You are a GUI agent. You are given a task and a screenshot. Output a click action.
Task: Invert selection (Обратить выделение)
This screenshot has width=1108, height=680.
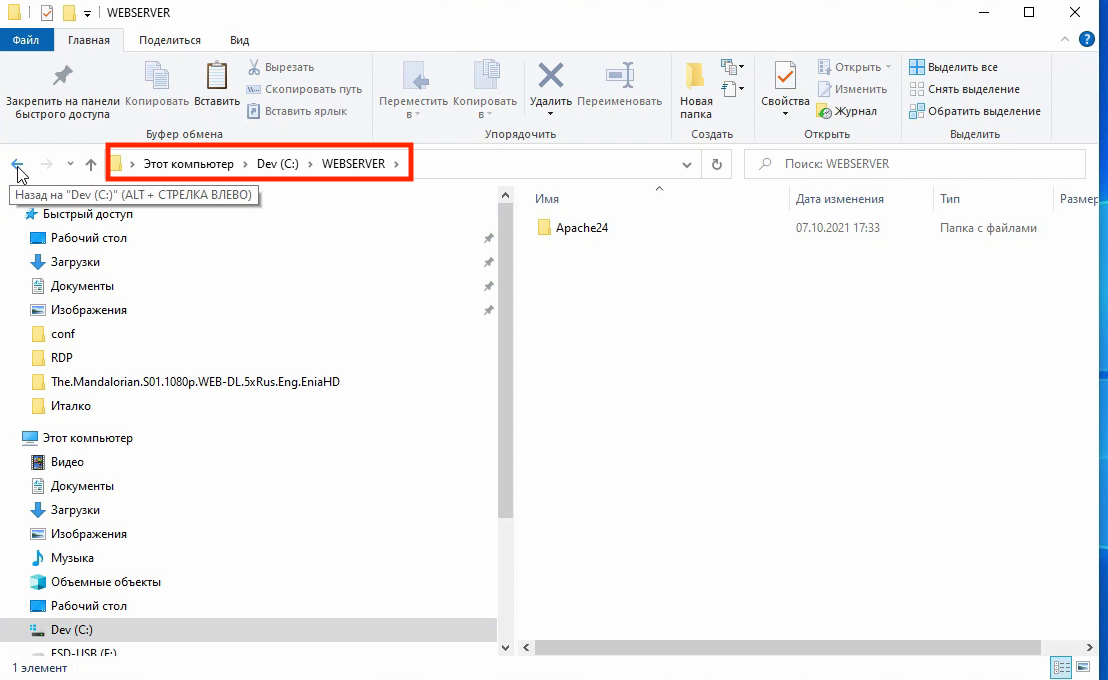(x=974, y=111)
